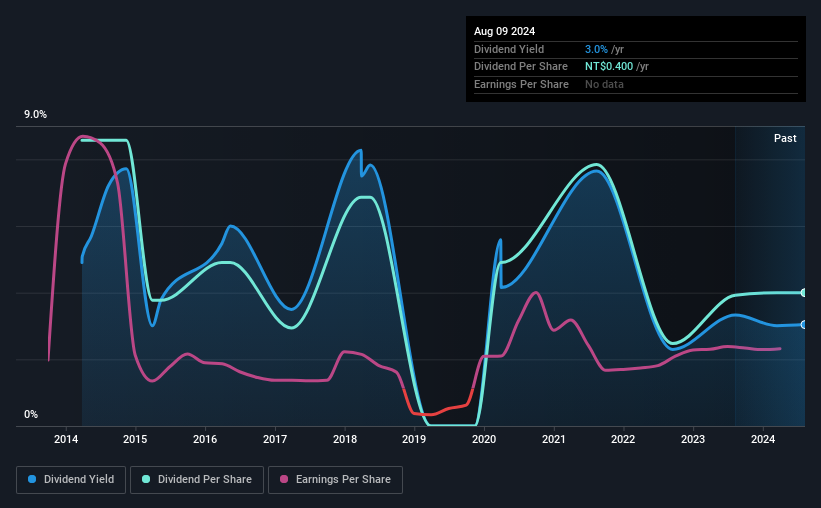The height and width of the screenshot is (508, 821).
Task: Toggle the Earnings Per Share legend button
Action: (335, 480)
